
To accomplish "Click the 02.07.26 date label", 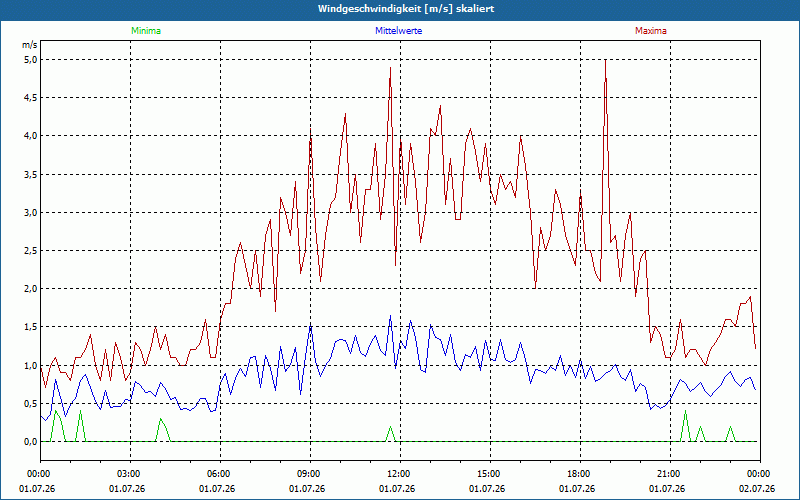I will (x=757, y=489).
